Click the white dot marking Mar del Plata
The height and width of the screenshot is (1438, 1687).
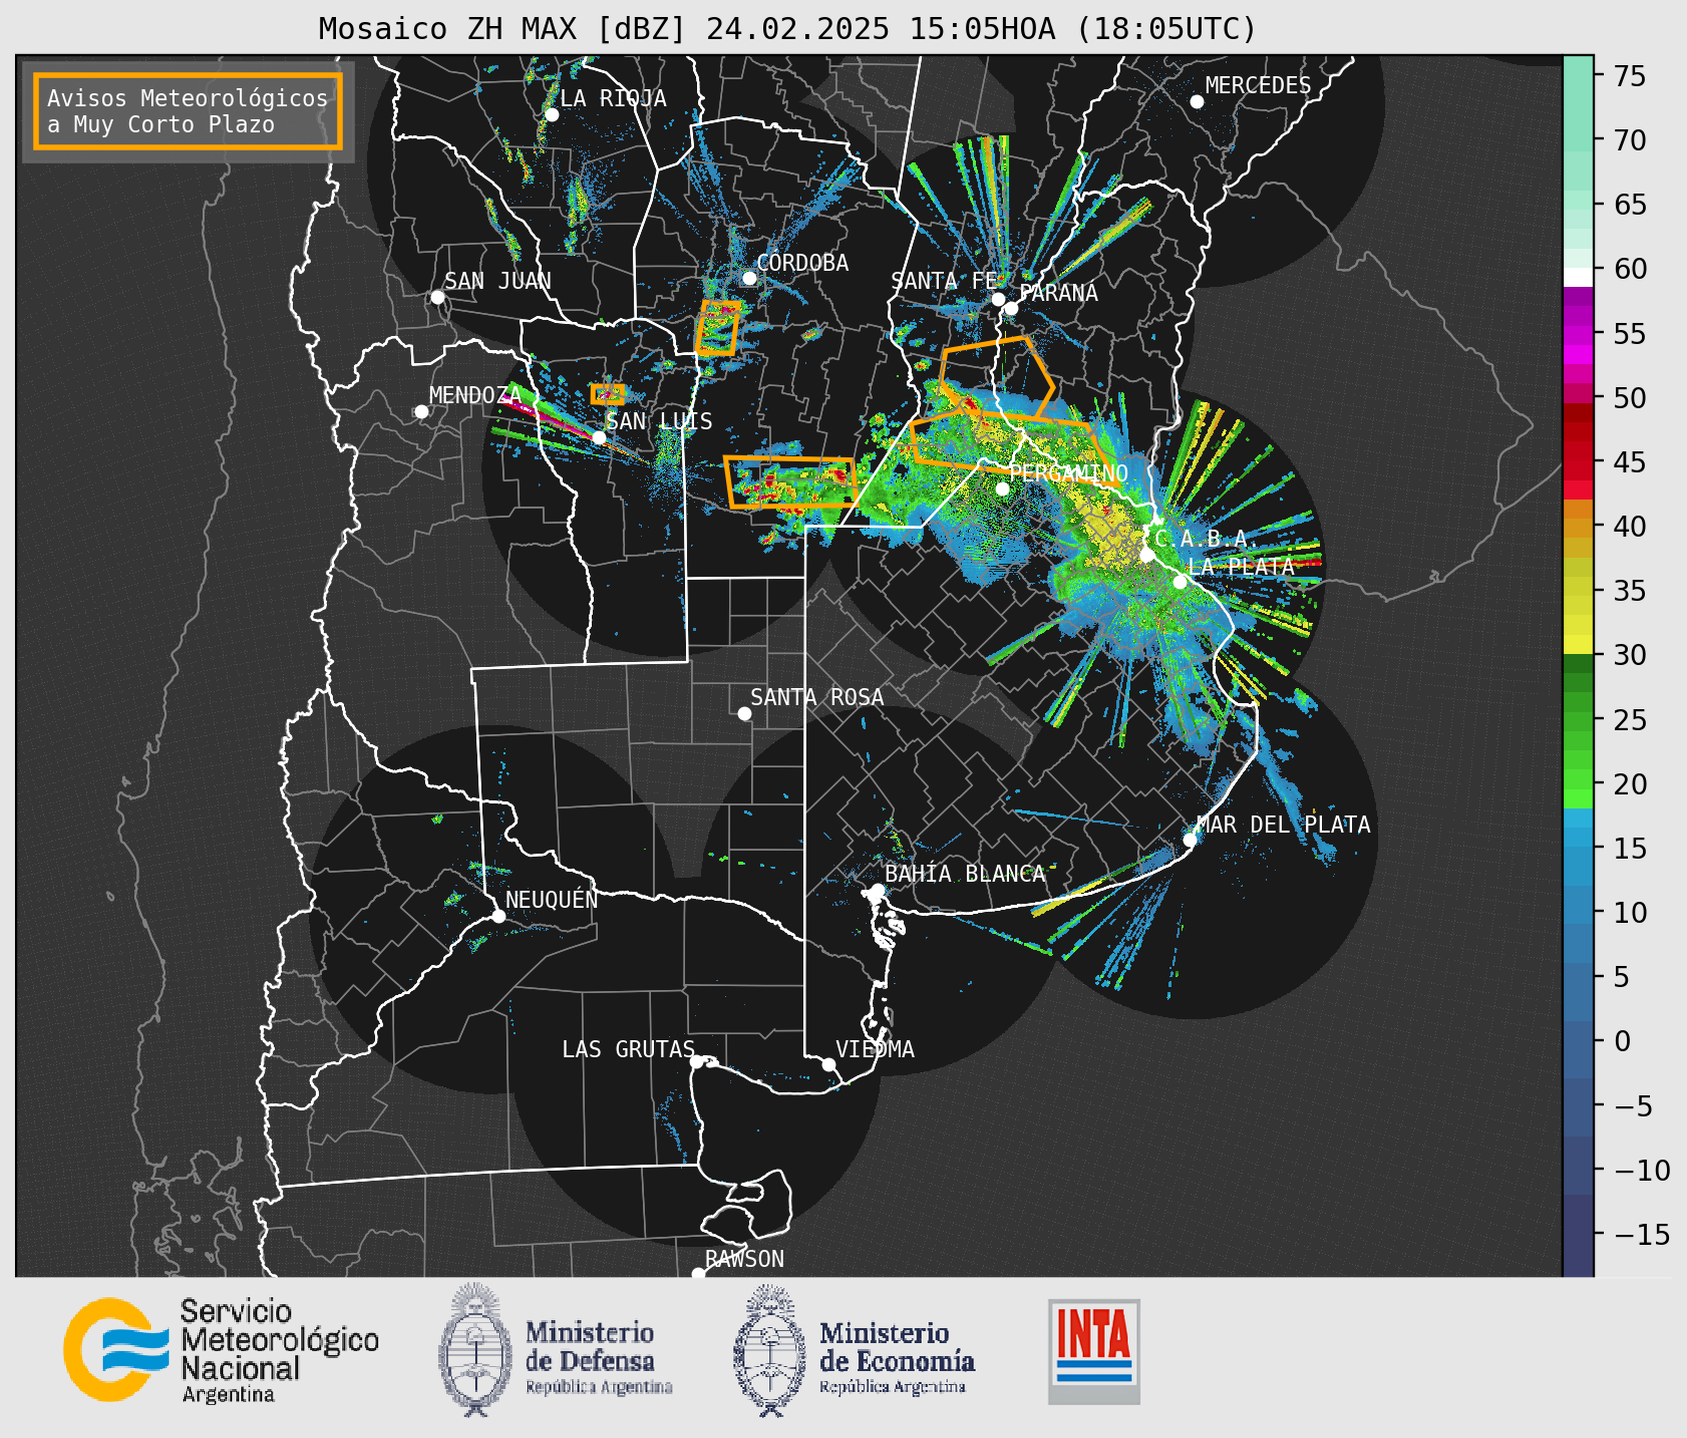(x=1190, y=840)
